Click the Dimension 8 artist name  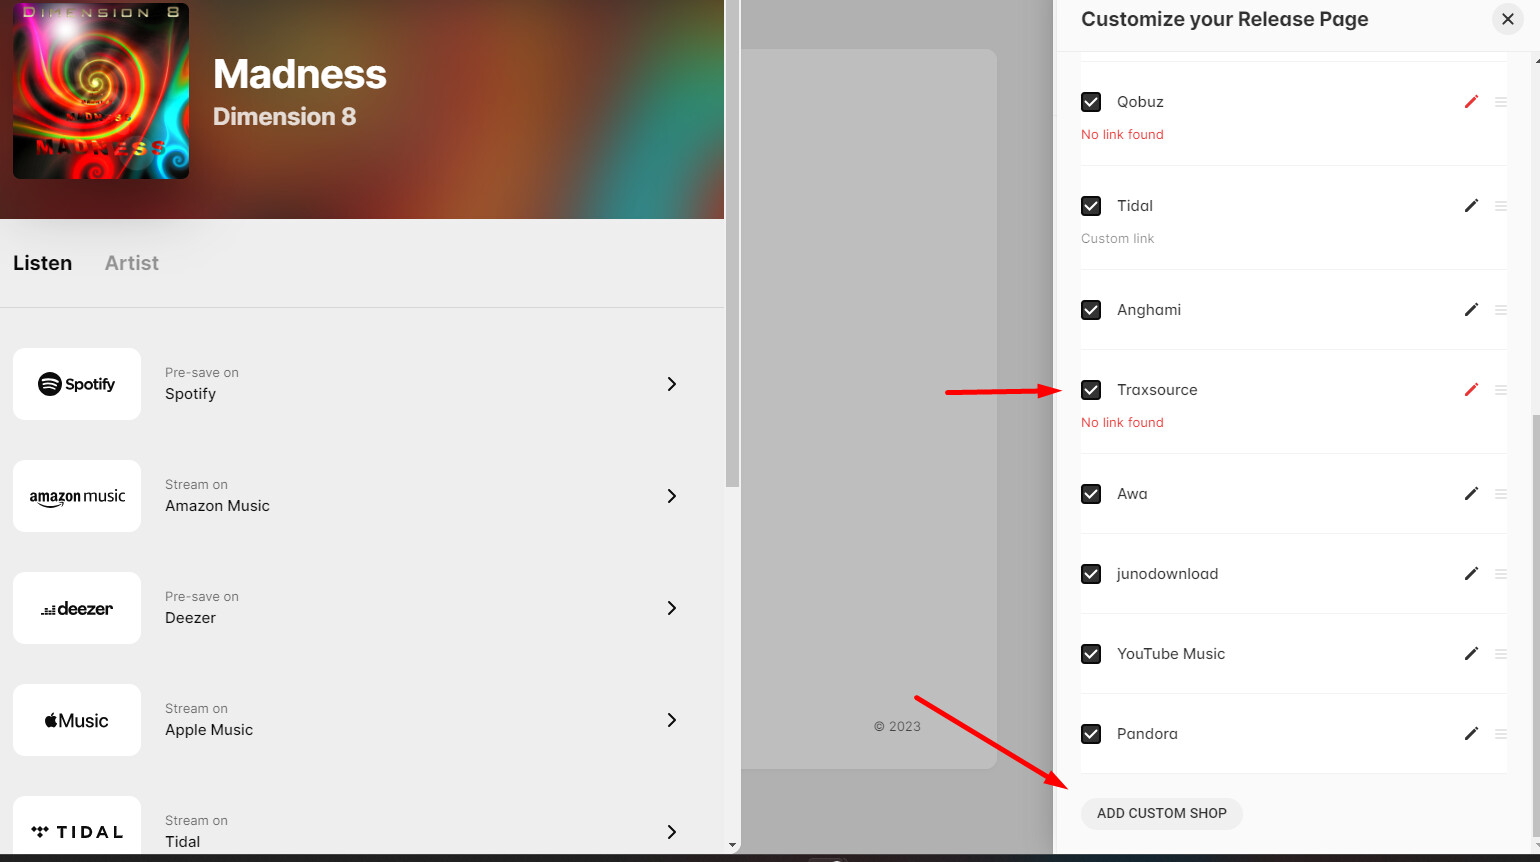click(x=284, y=117)
